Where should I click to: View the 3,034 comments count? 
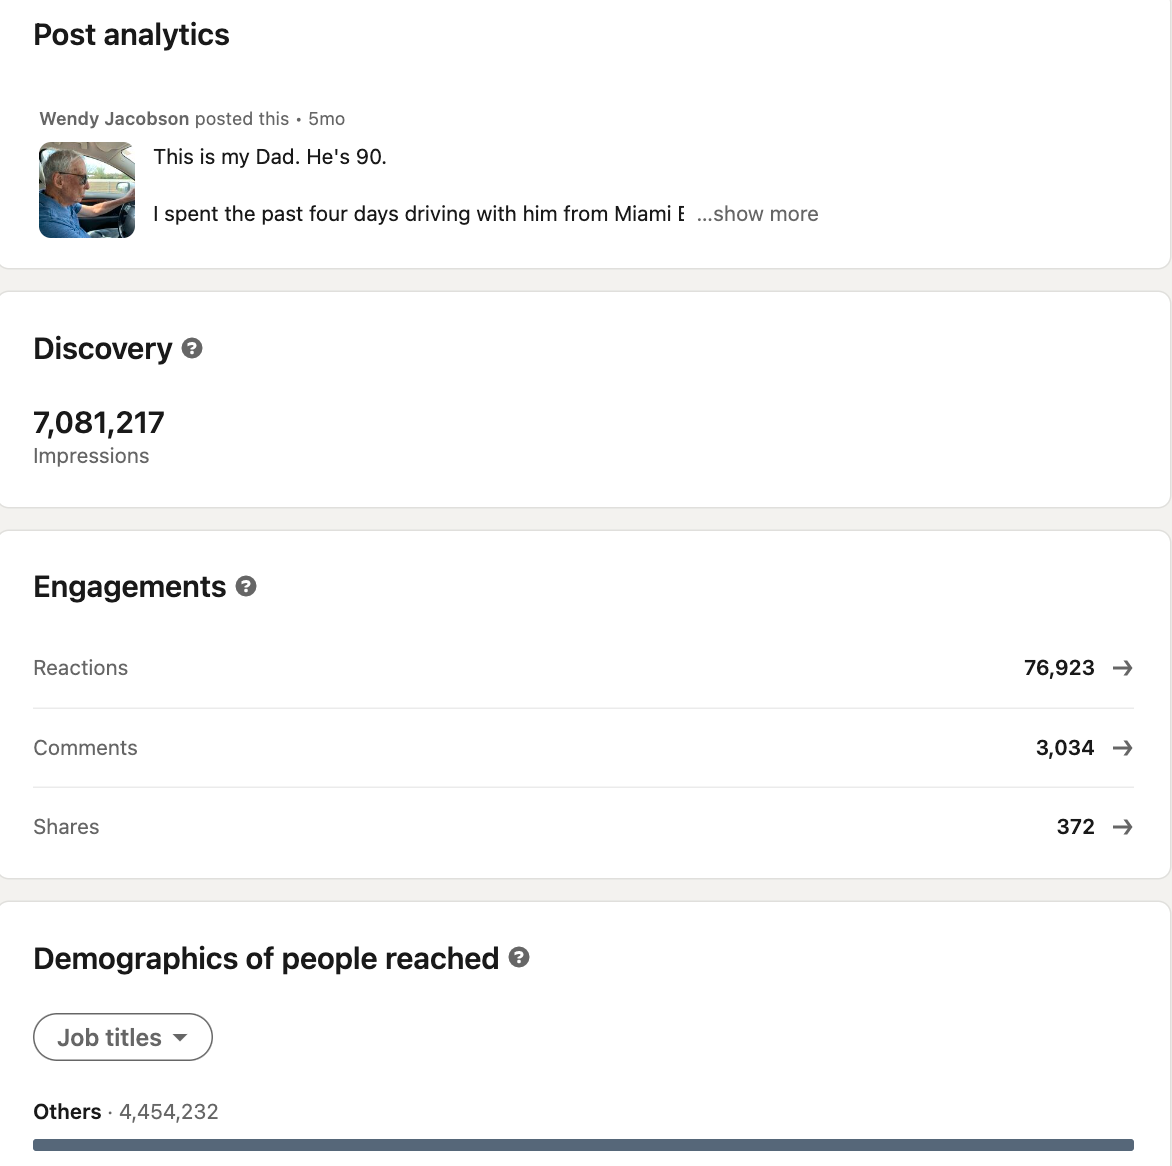[x=1065, y=748]
